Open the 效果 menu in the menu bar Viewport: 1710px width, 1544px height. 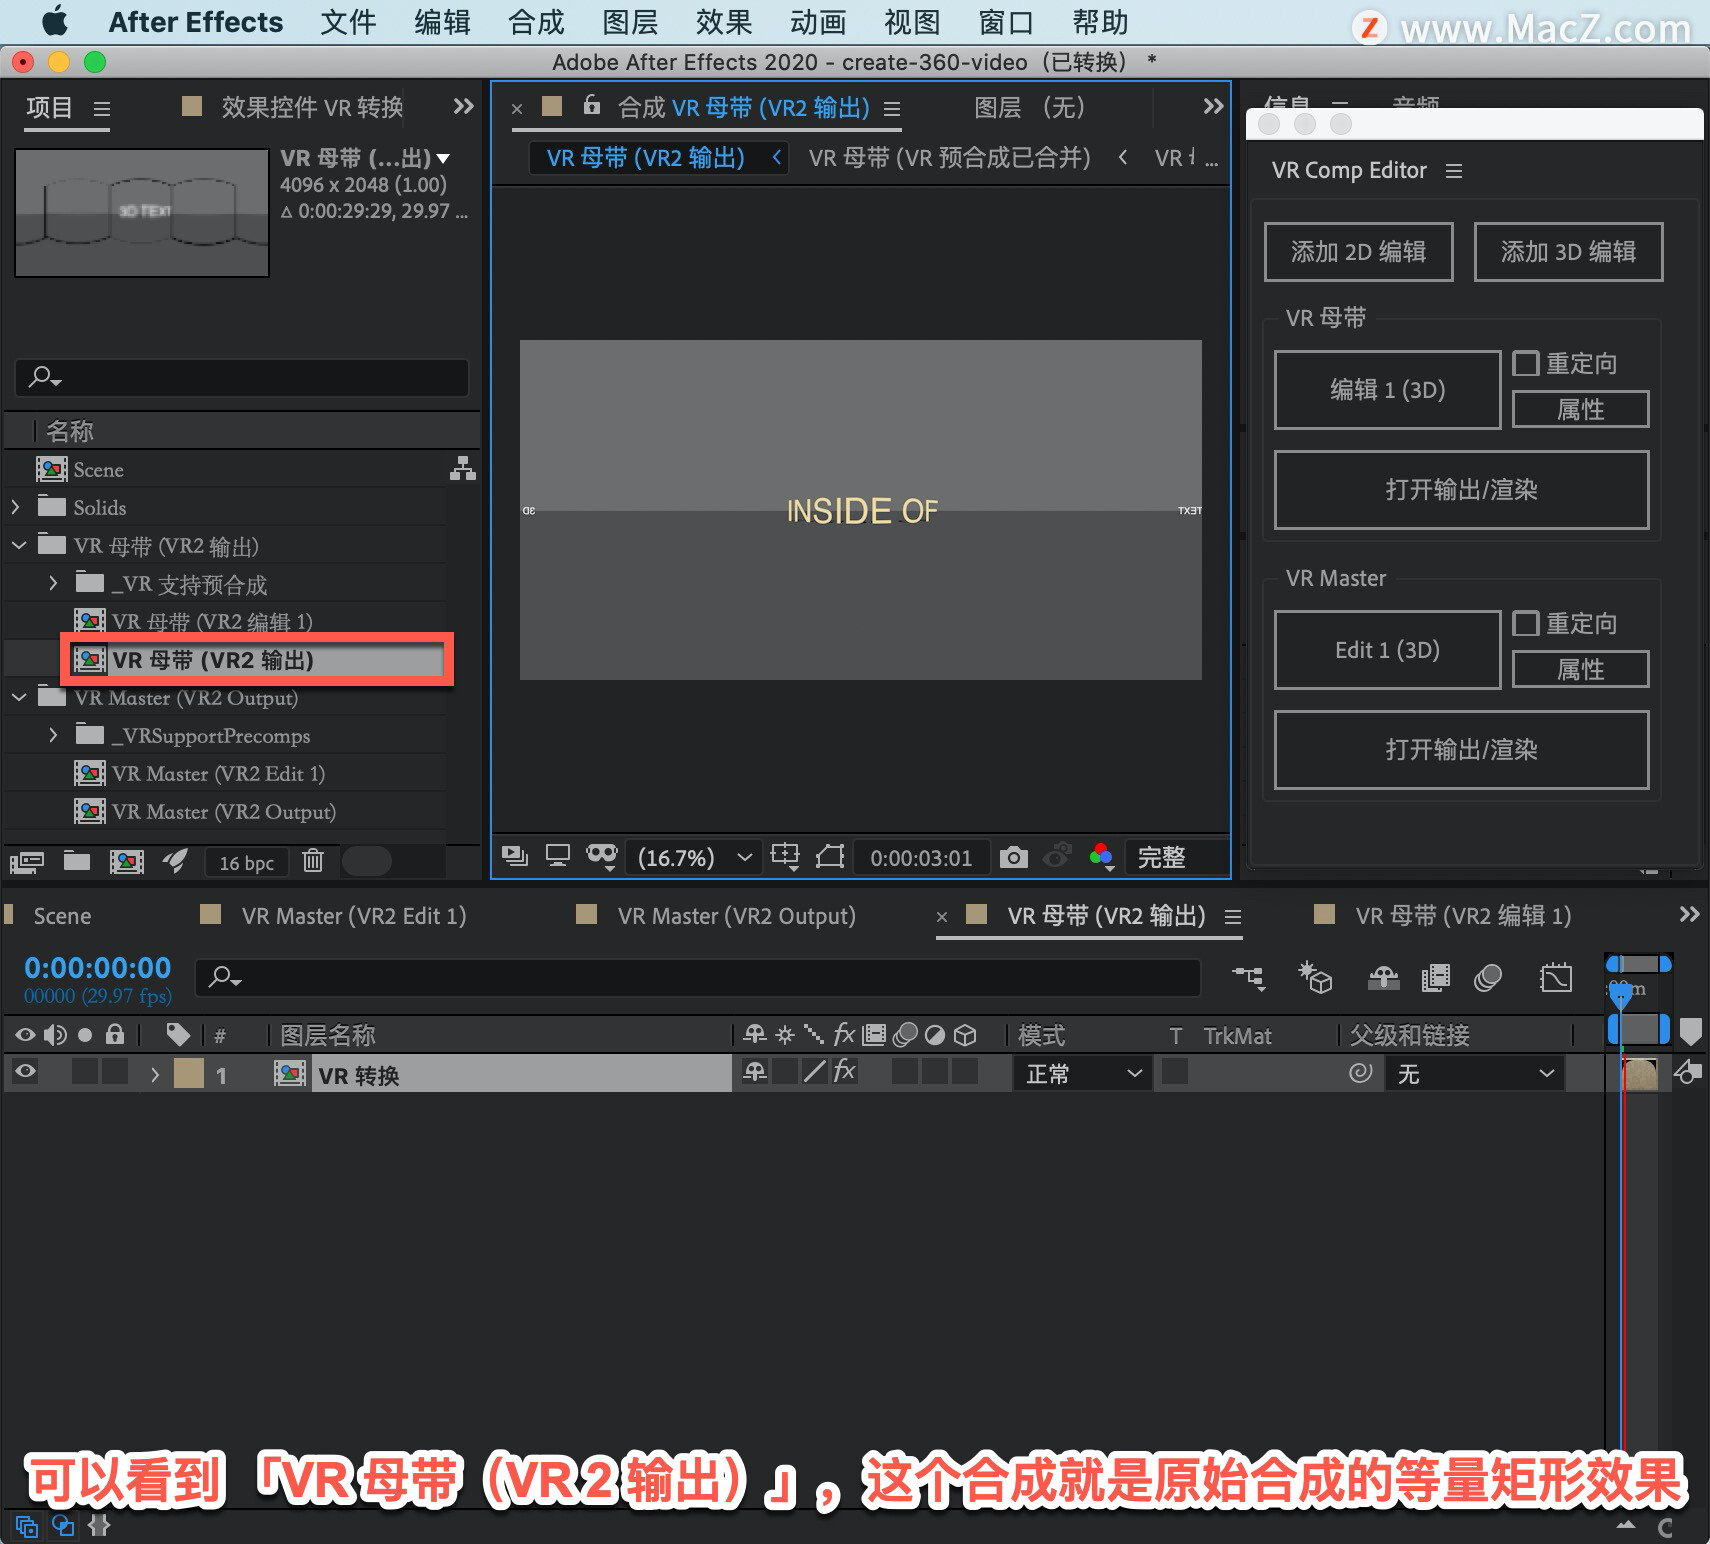(724, 22)
